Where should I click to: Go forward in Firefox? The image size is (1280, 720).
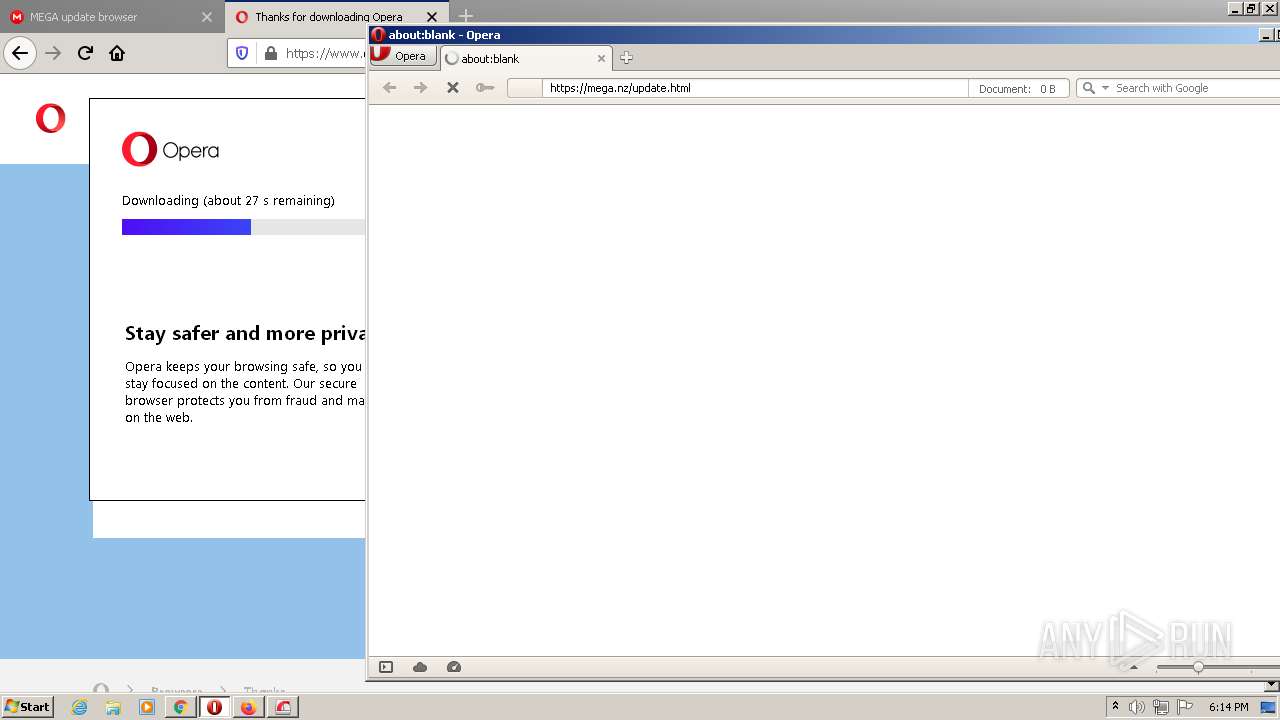click(53, 53)
